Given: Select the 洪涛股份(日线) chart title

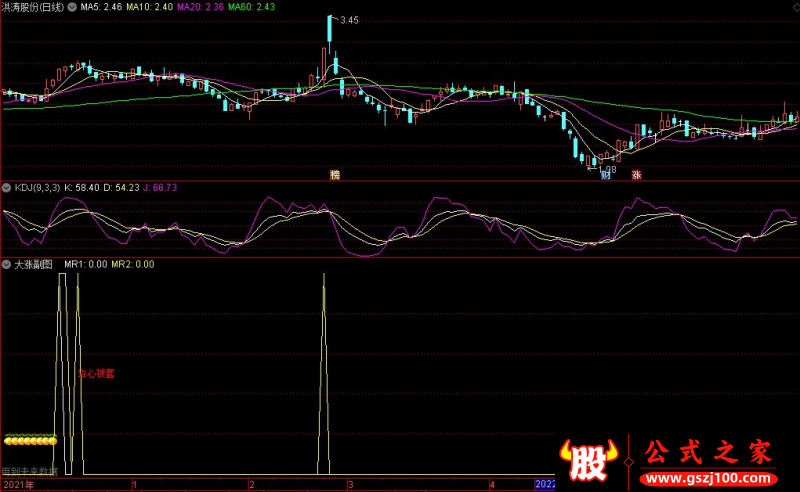Looking at the screenshot, I should [x=33, y=7].
